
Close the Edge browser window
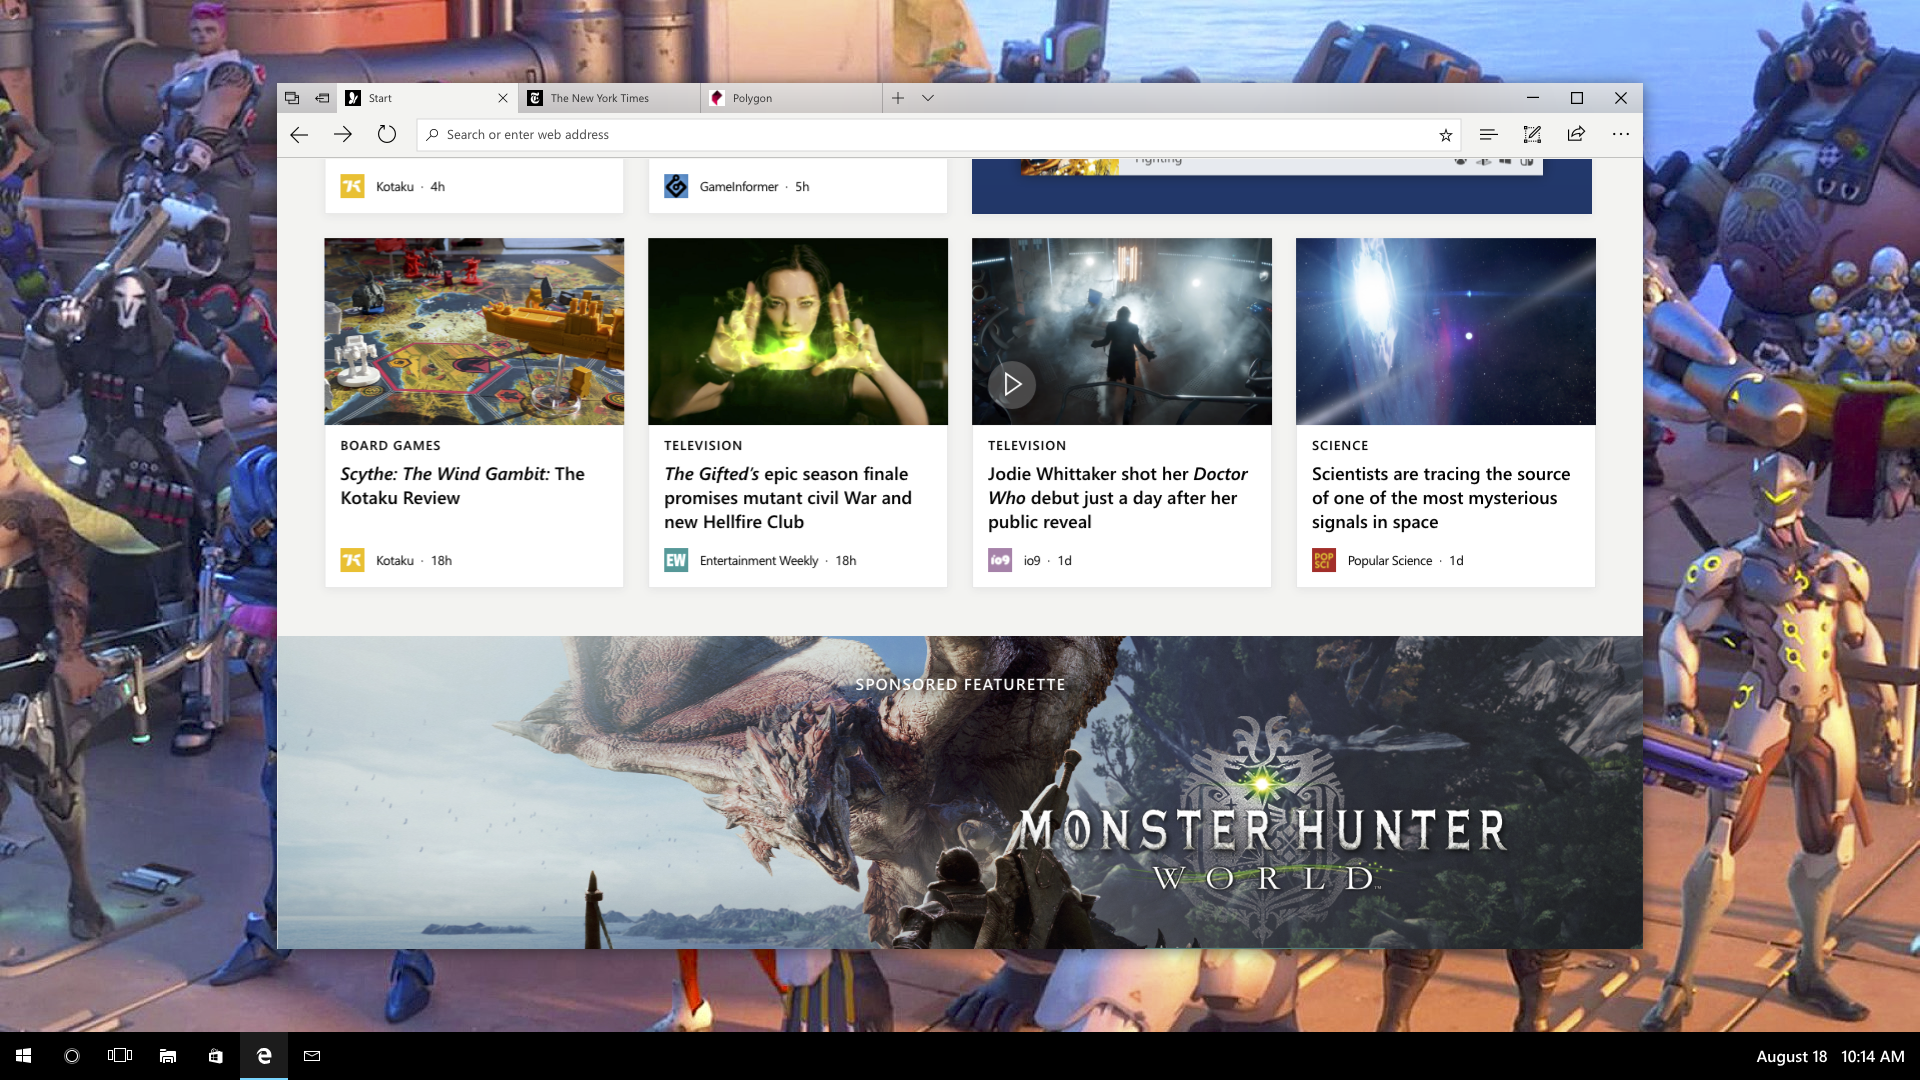pos(1621,98)
